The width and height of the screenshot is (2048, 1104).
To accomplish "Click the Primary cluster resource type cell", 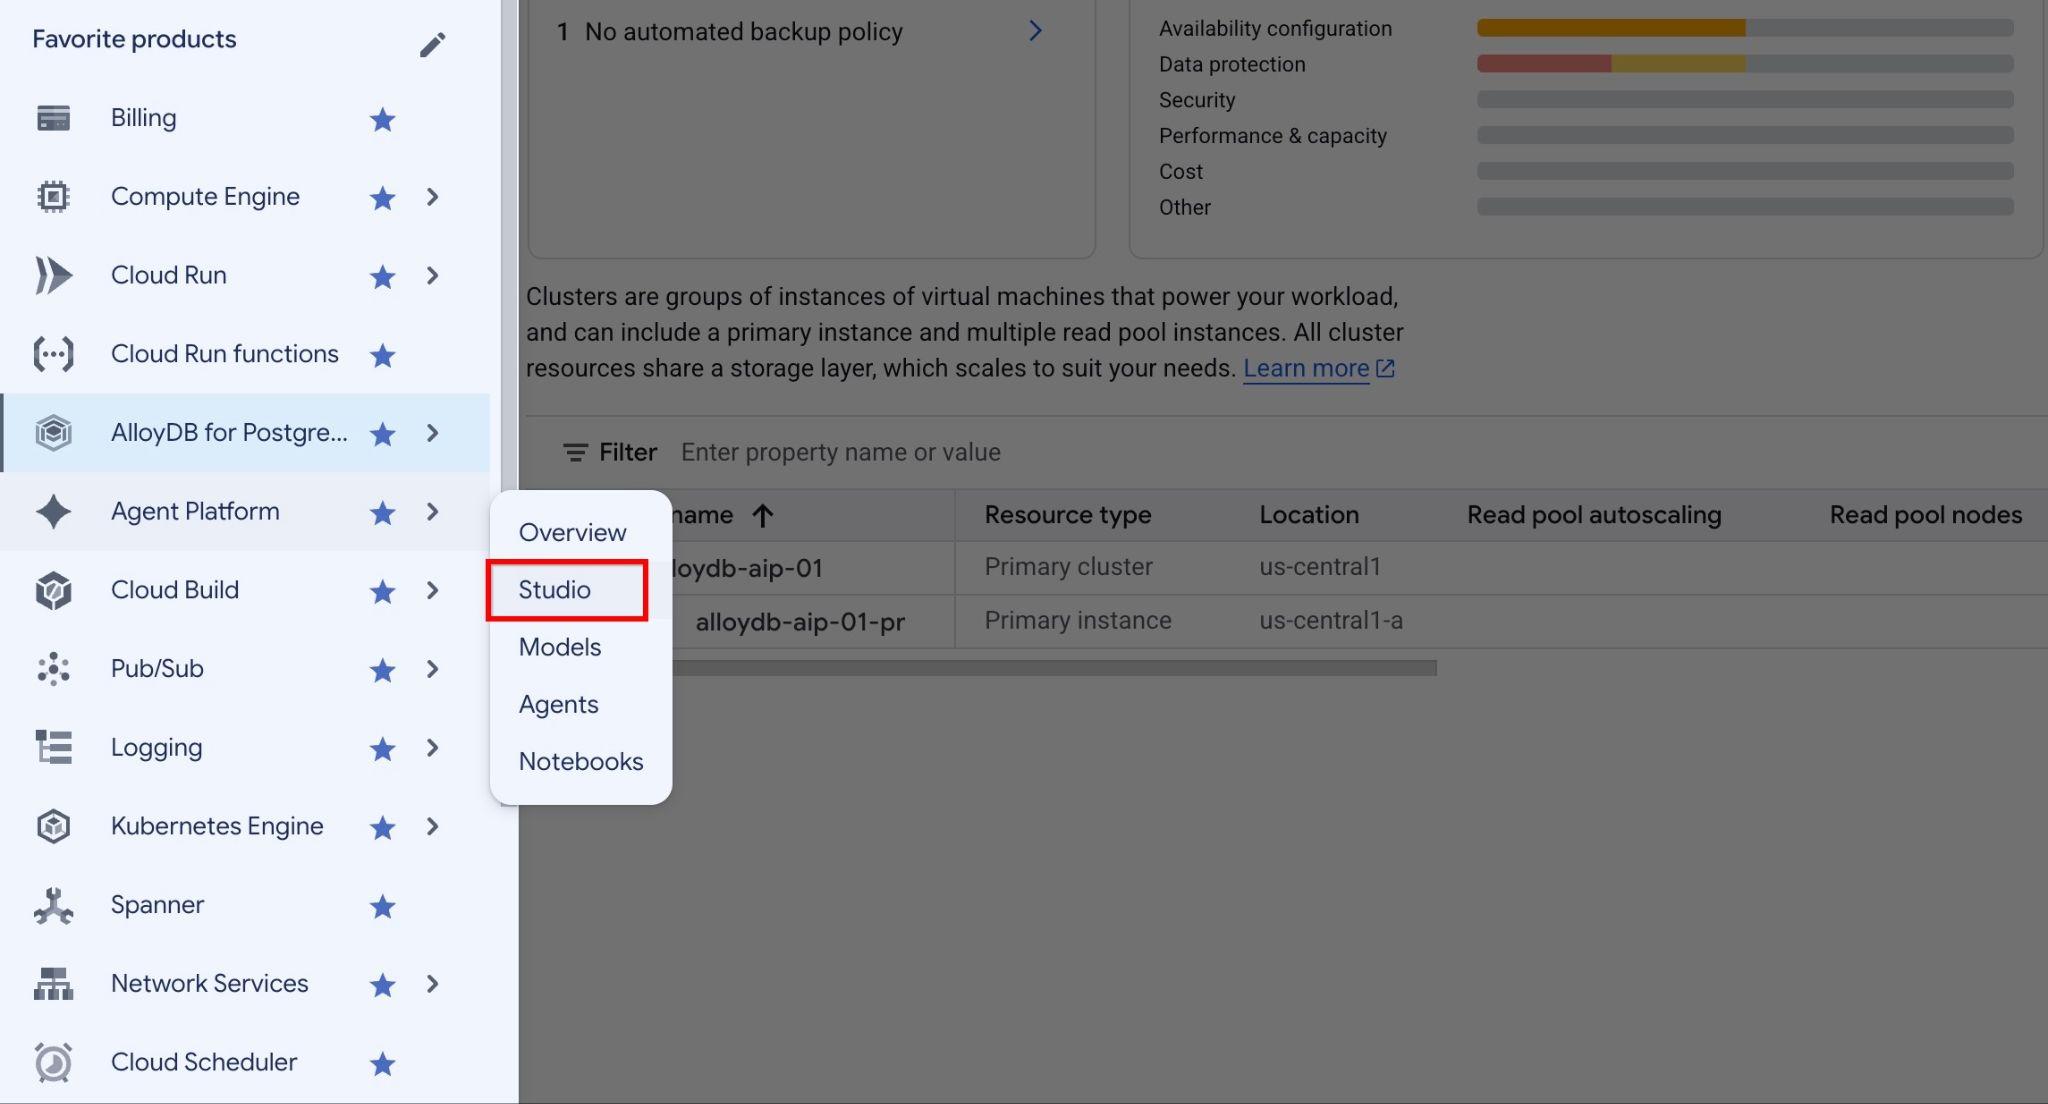I will click(x=1068, y=567).
